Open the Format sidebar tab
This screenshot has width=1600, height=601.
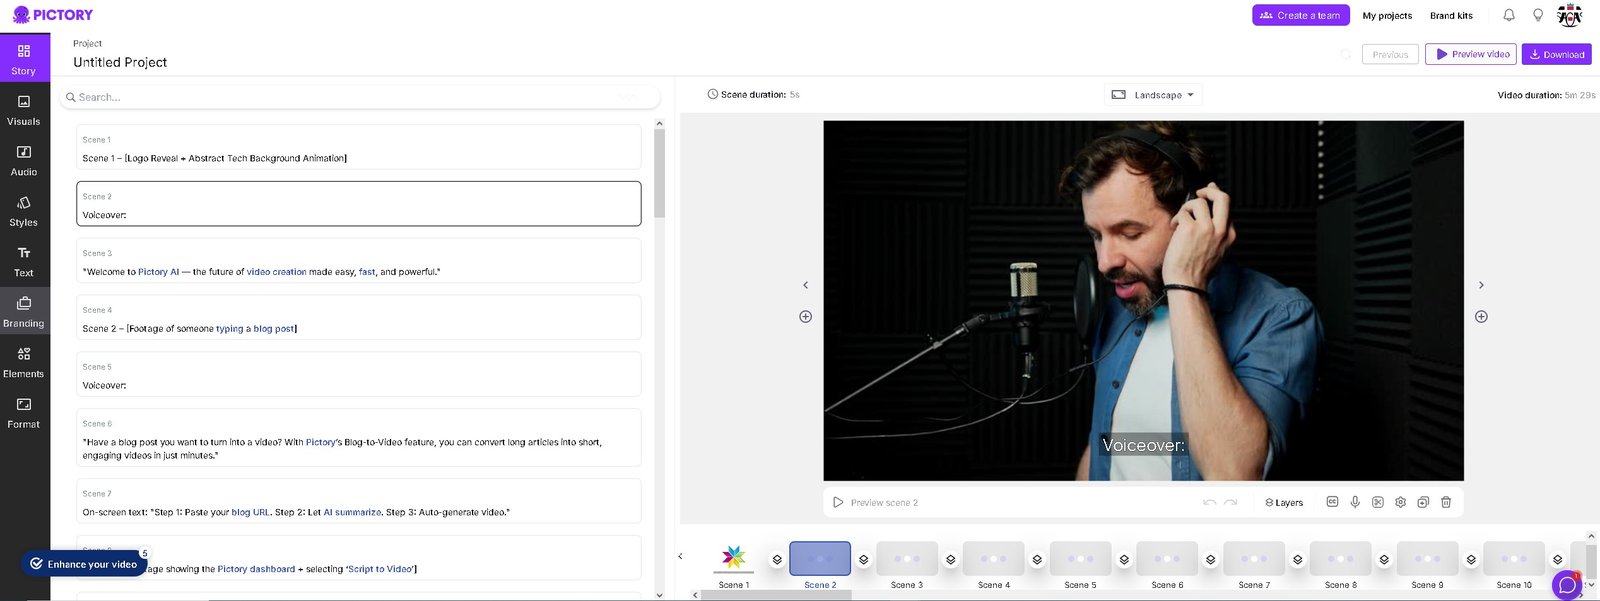24,413
